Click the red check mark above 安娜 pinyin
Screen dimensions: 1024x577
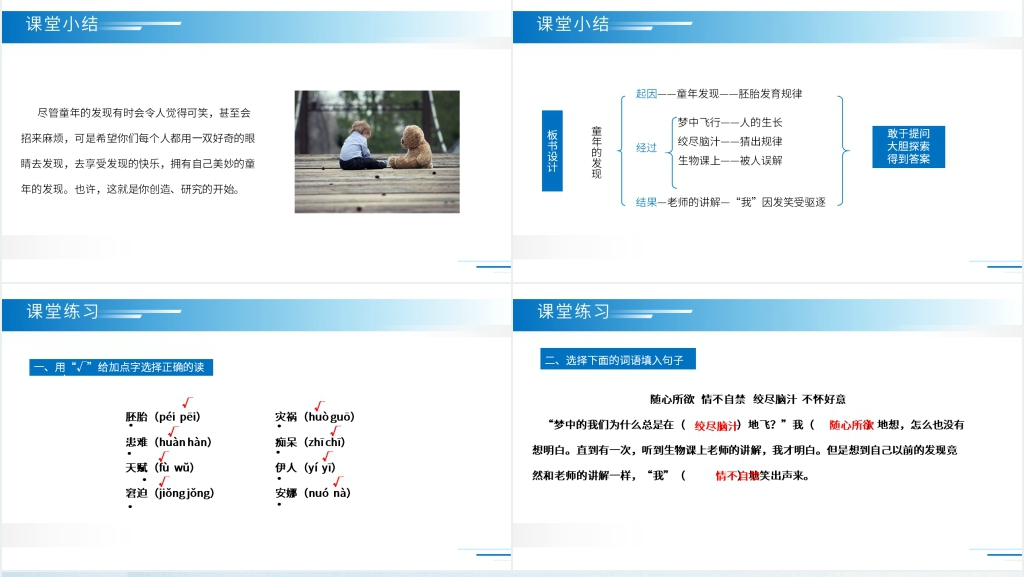(338, 482)
